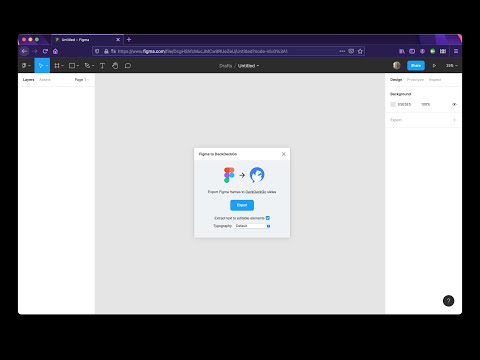Select the Hand tool

pyautogui.click(x=115, y=66)
